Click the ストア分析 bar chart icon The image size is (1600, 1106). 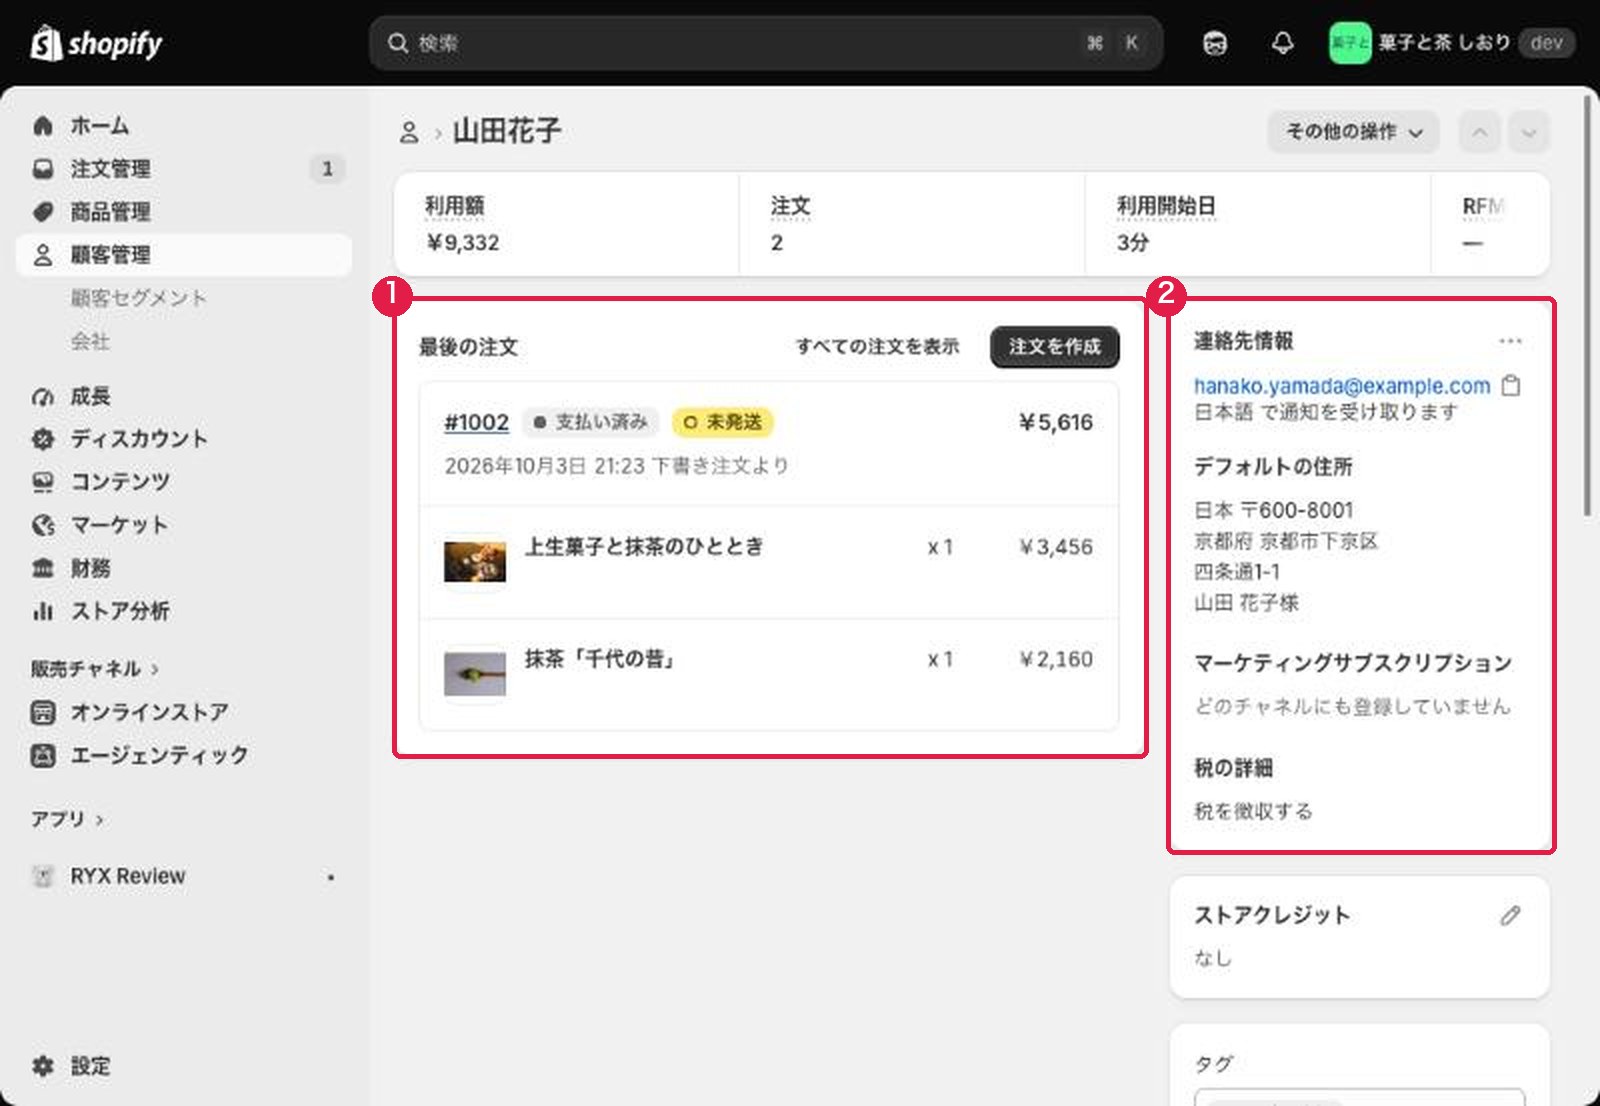[x=43, y=611]
